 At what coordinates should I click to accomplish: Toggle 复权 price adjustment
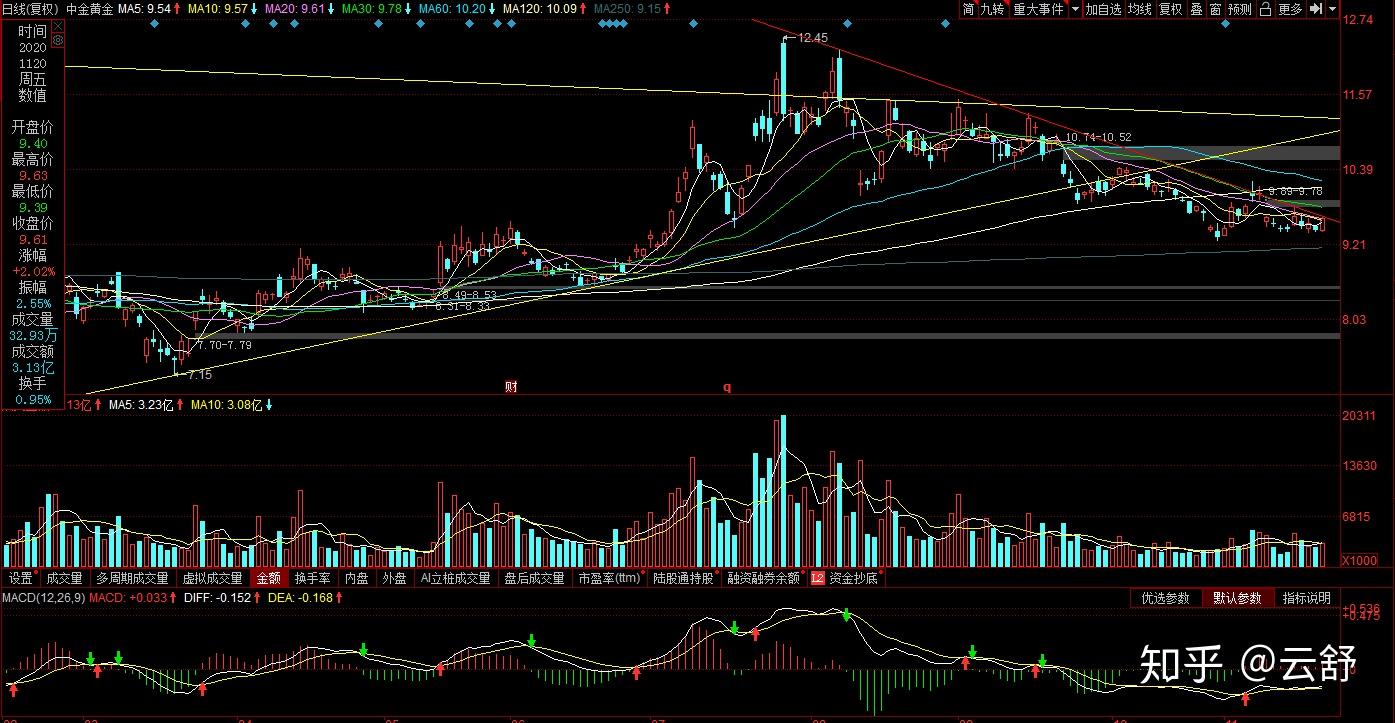pyautogui.click(x=1171, y=9)
